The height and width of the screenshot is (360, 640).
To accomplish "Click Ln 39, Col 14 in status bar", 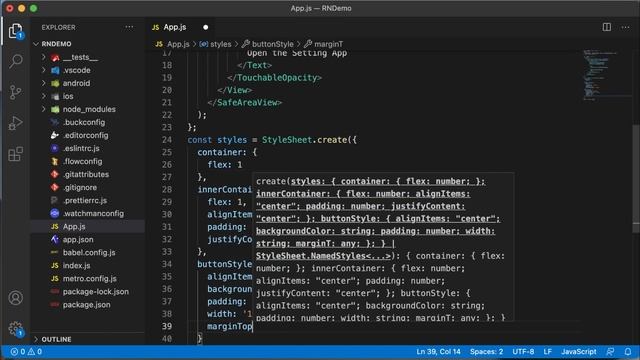I will pyautogui.click(x=438, y=351).
